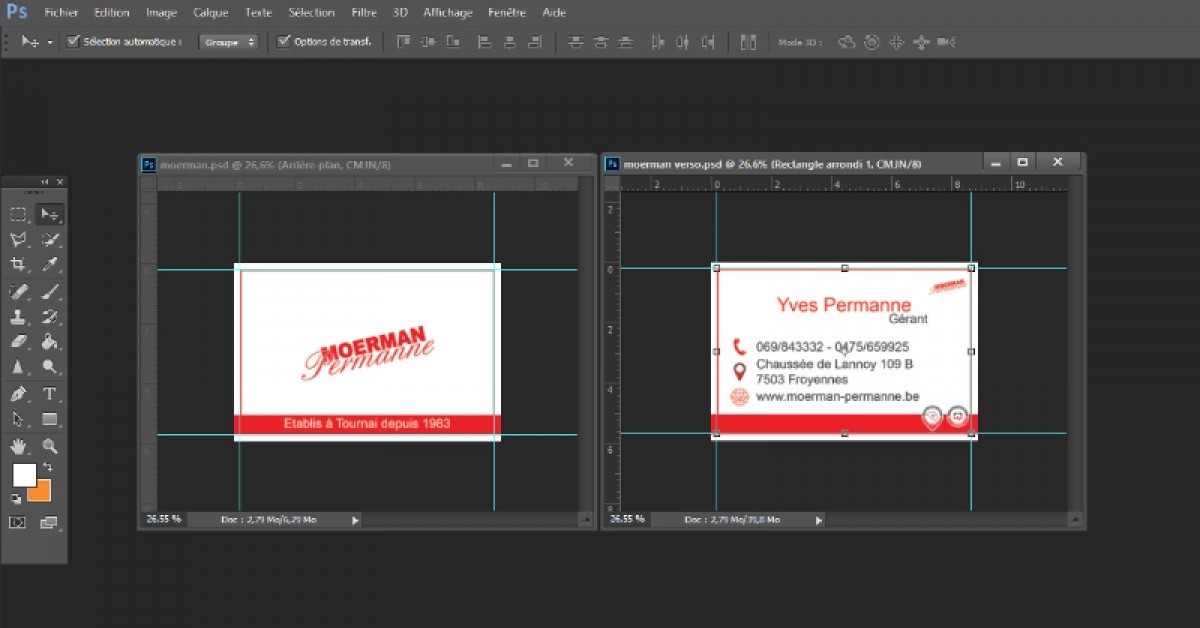Image resolution: width=1200 pixels, height=628 pixels.
Task: Open the Calque menu
Action: (x=211, y=13)
